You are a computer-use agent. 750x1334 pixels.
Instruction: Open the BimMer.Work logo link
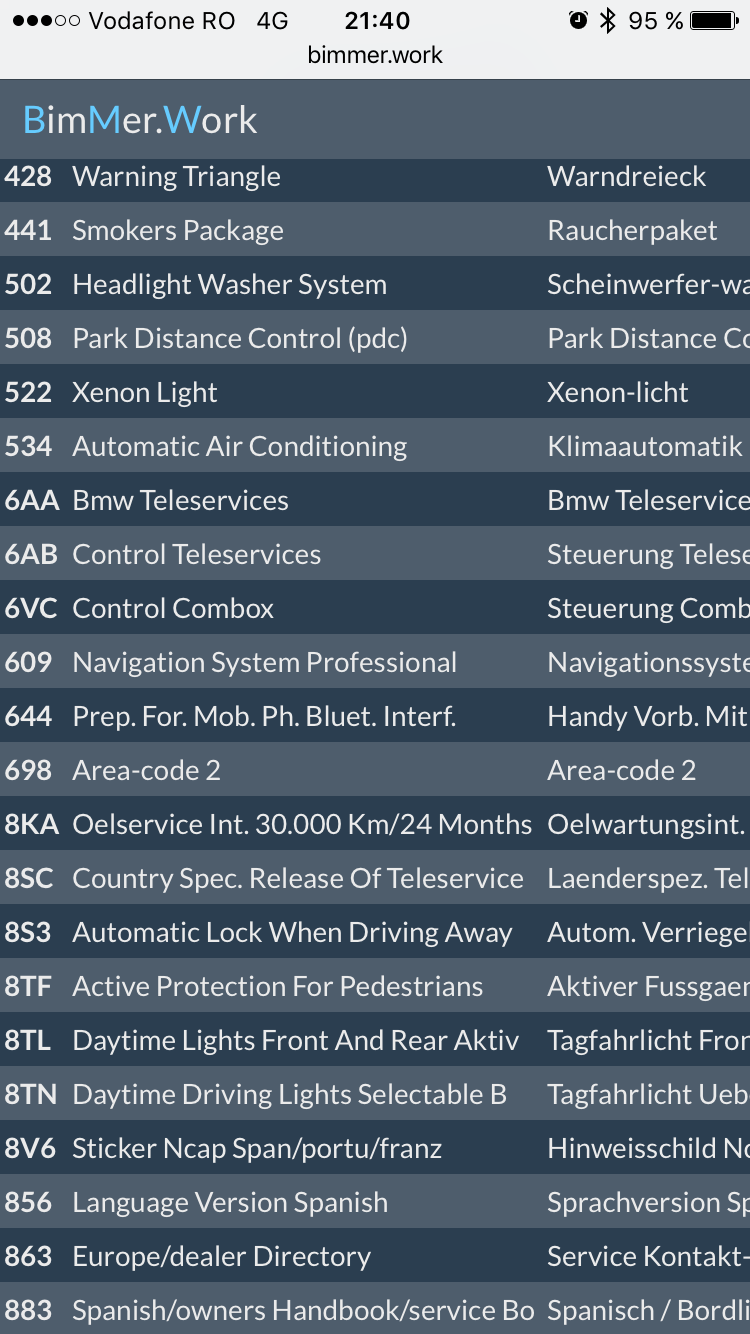coord(140,120)
